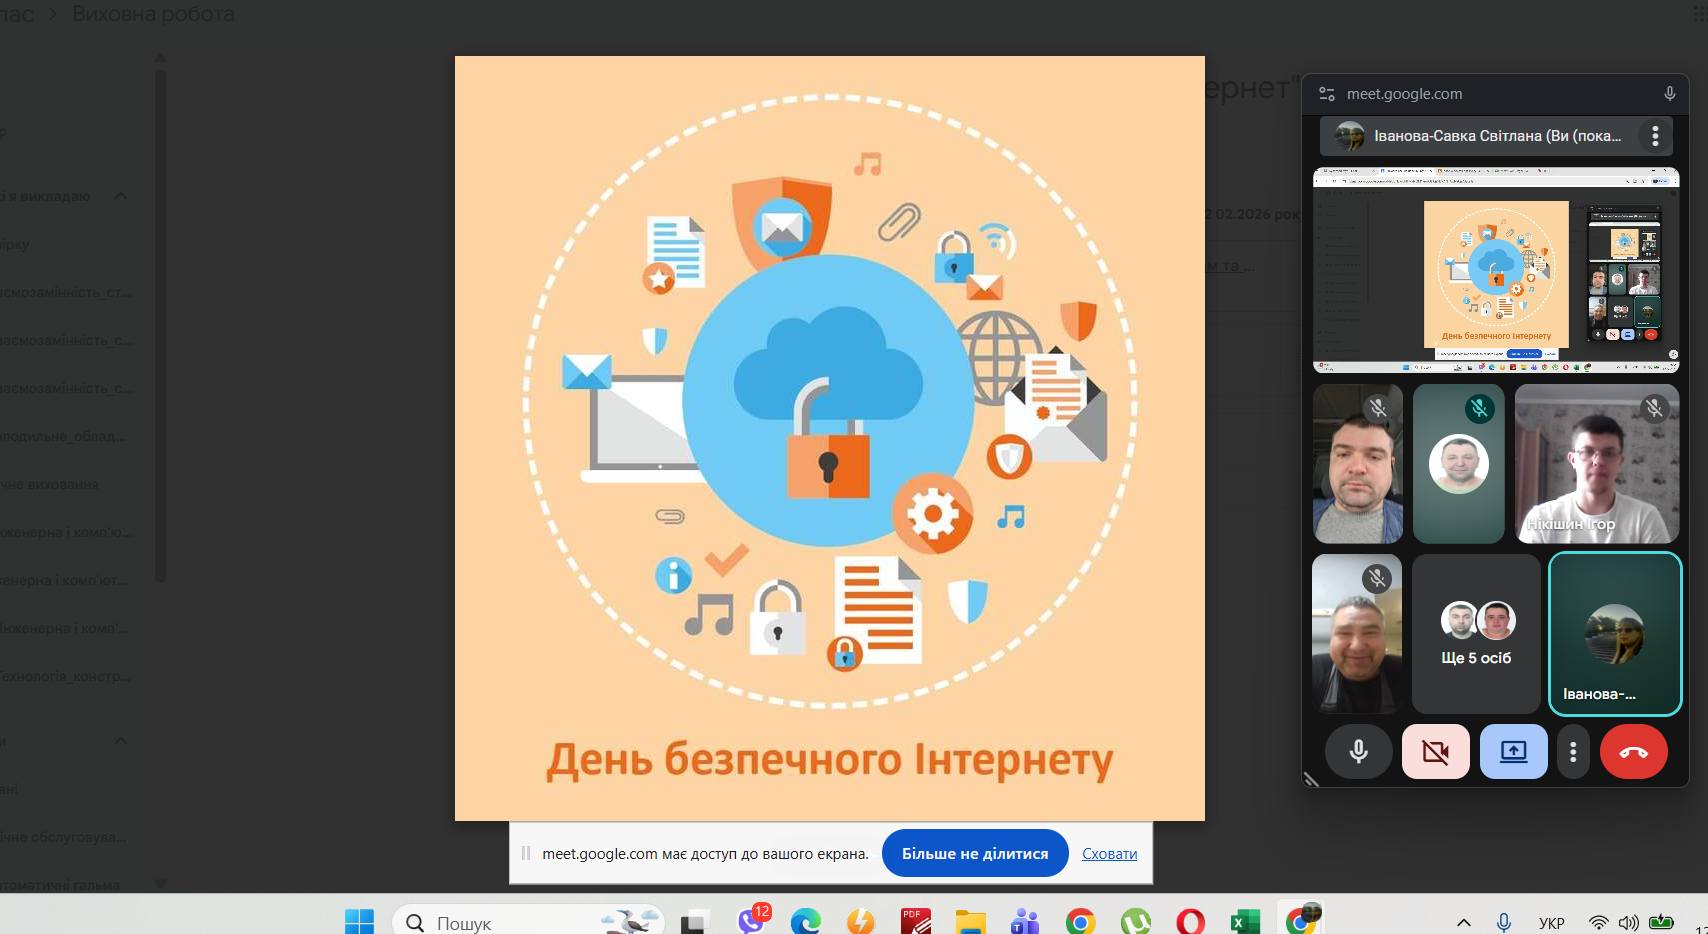Open Opera browser from taskbar

click(1190, 921)
